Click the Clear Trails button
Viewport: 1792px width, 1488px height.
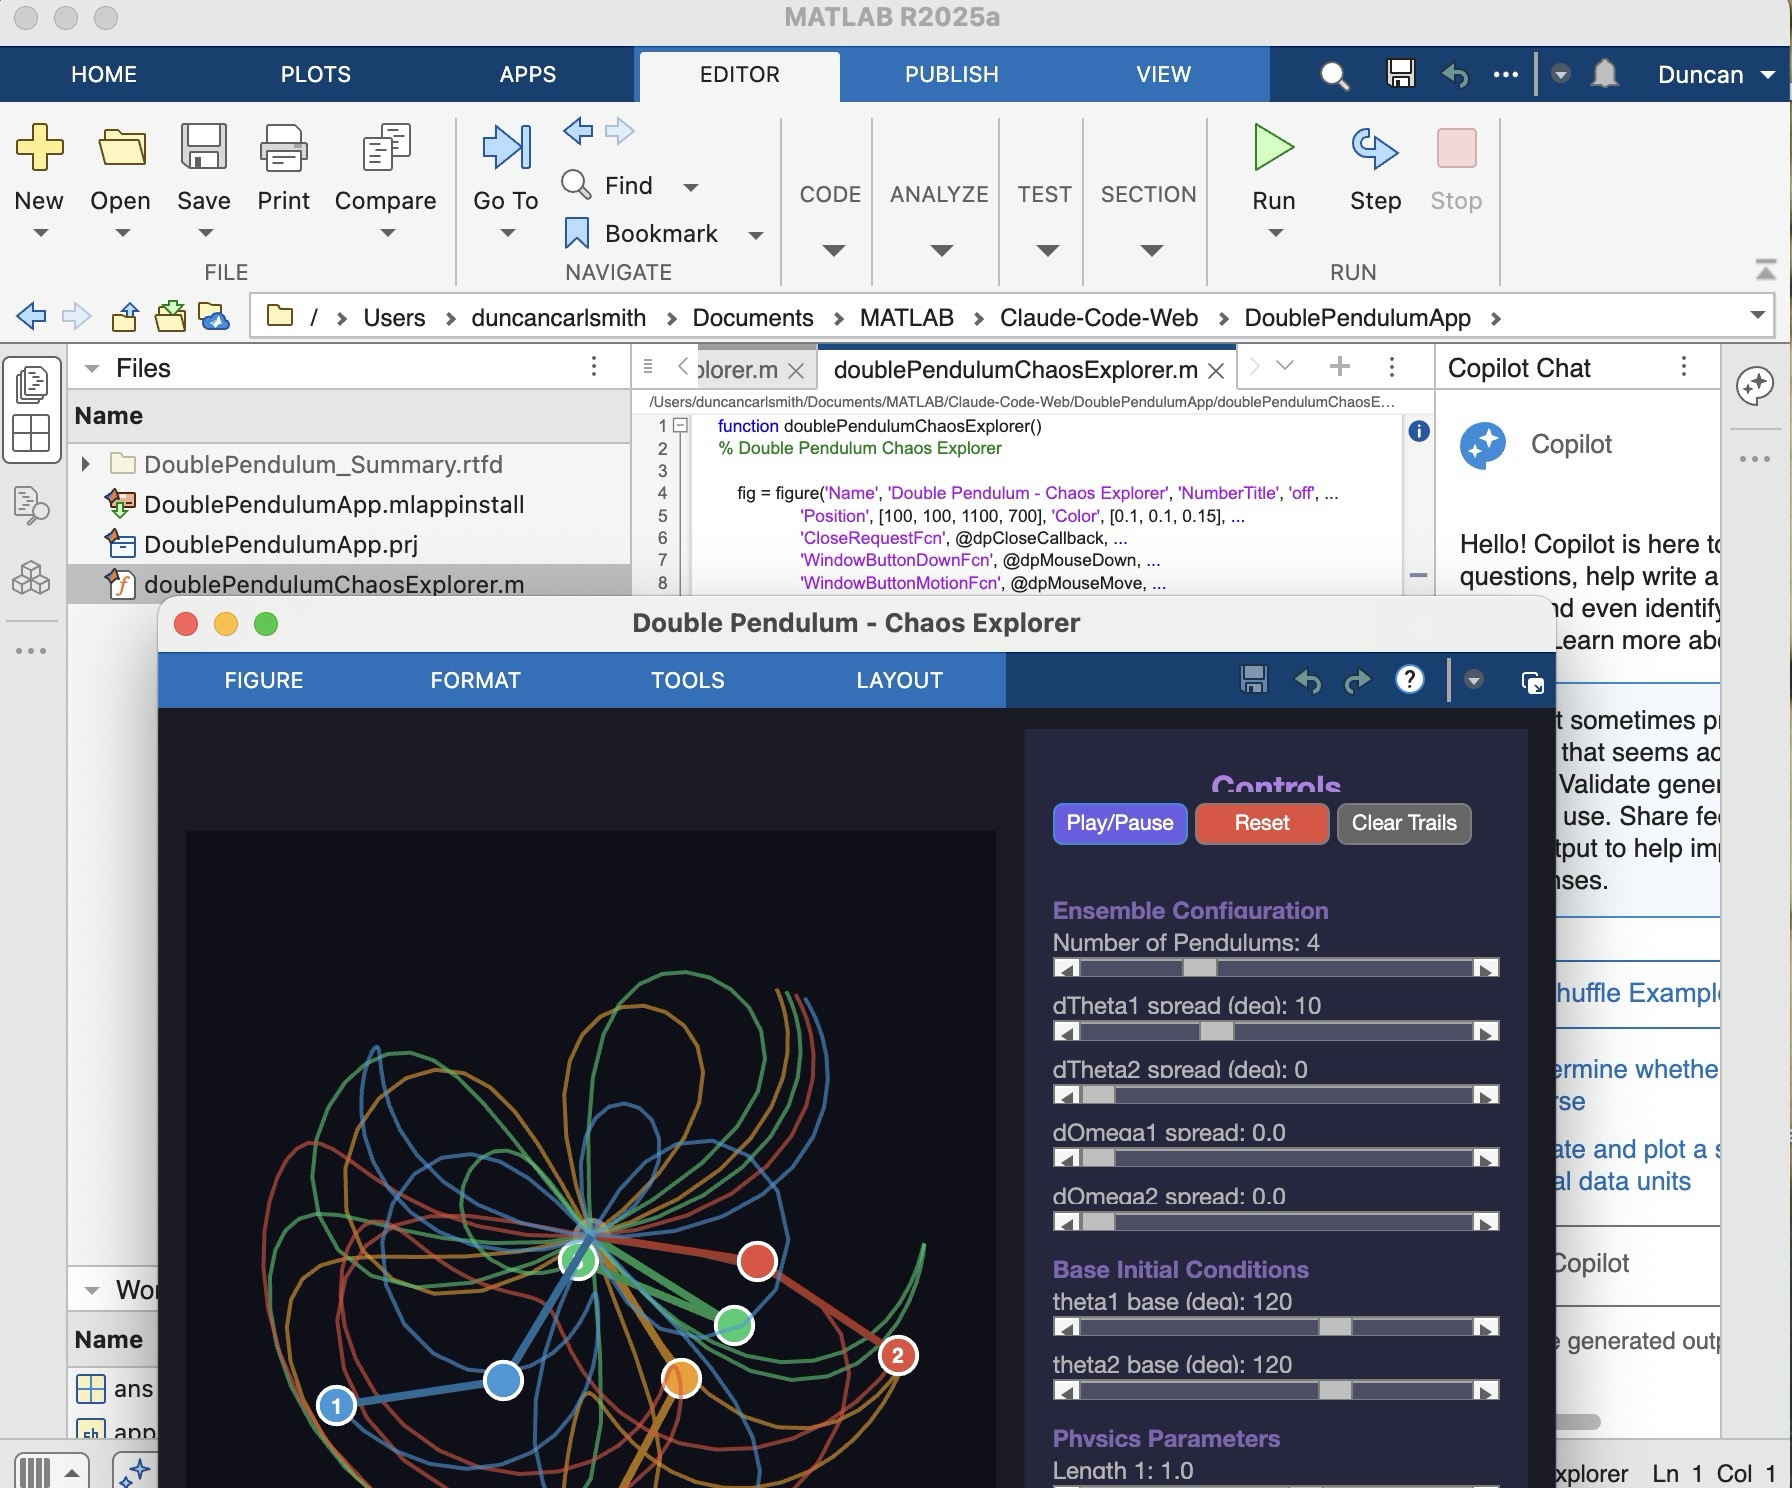(x=1404, y=823)
